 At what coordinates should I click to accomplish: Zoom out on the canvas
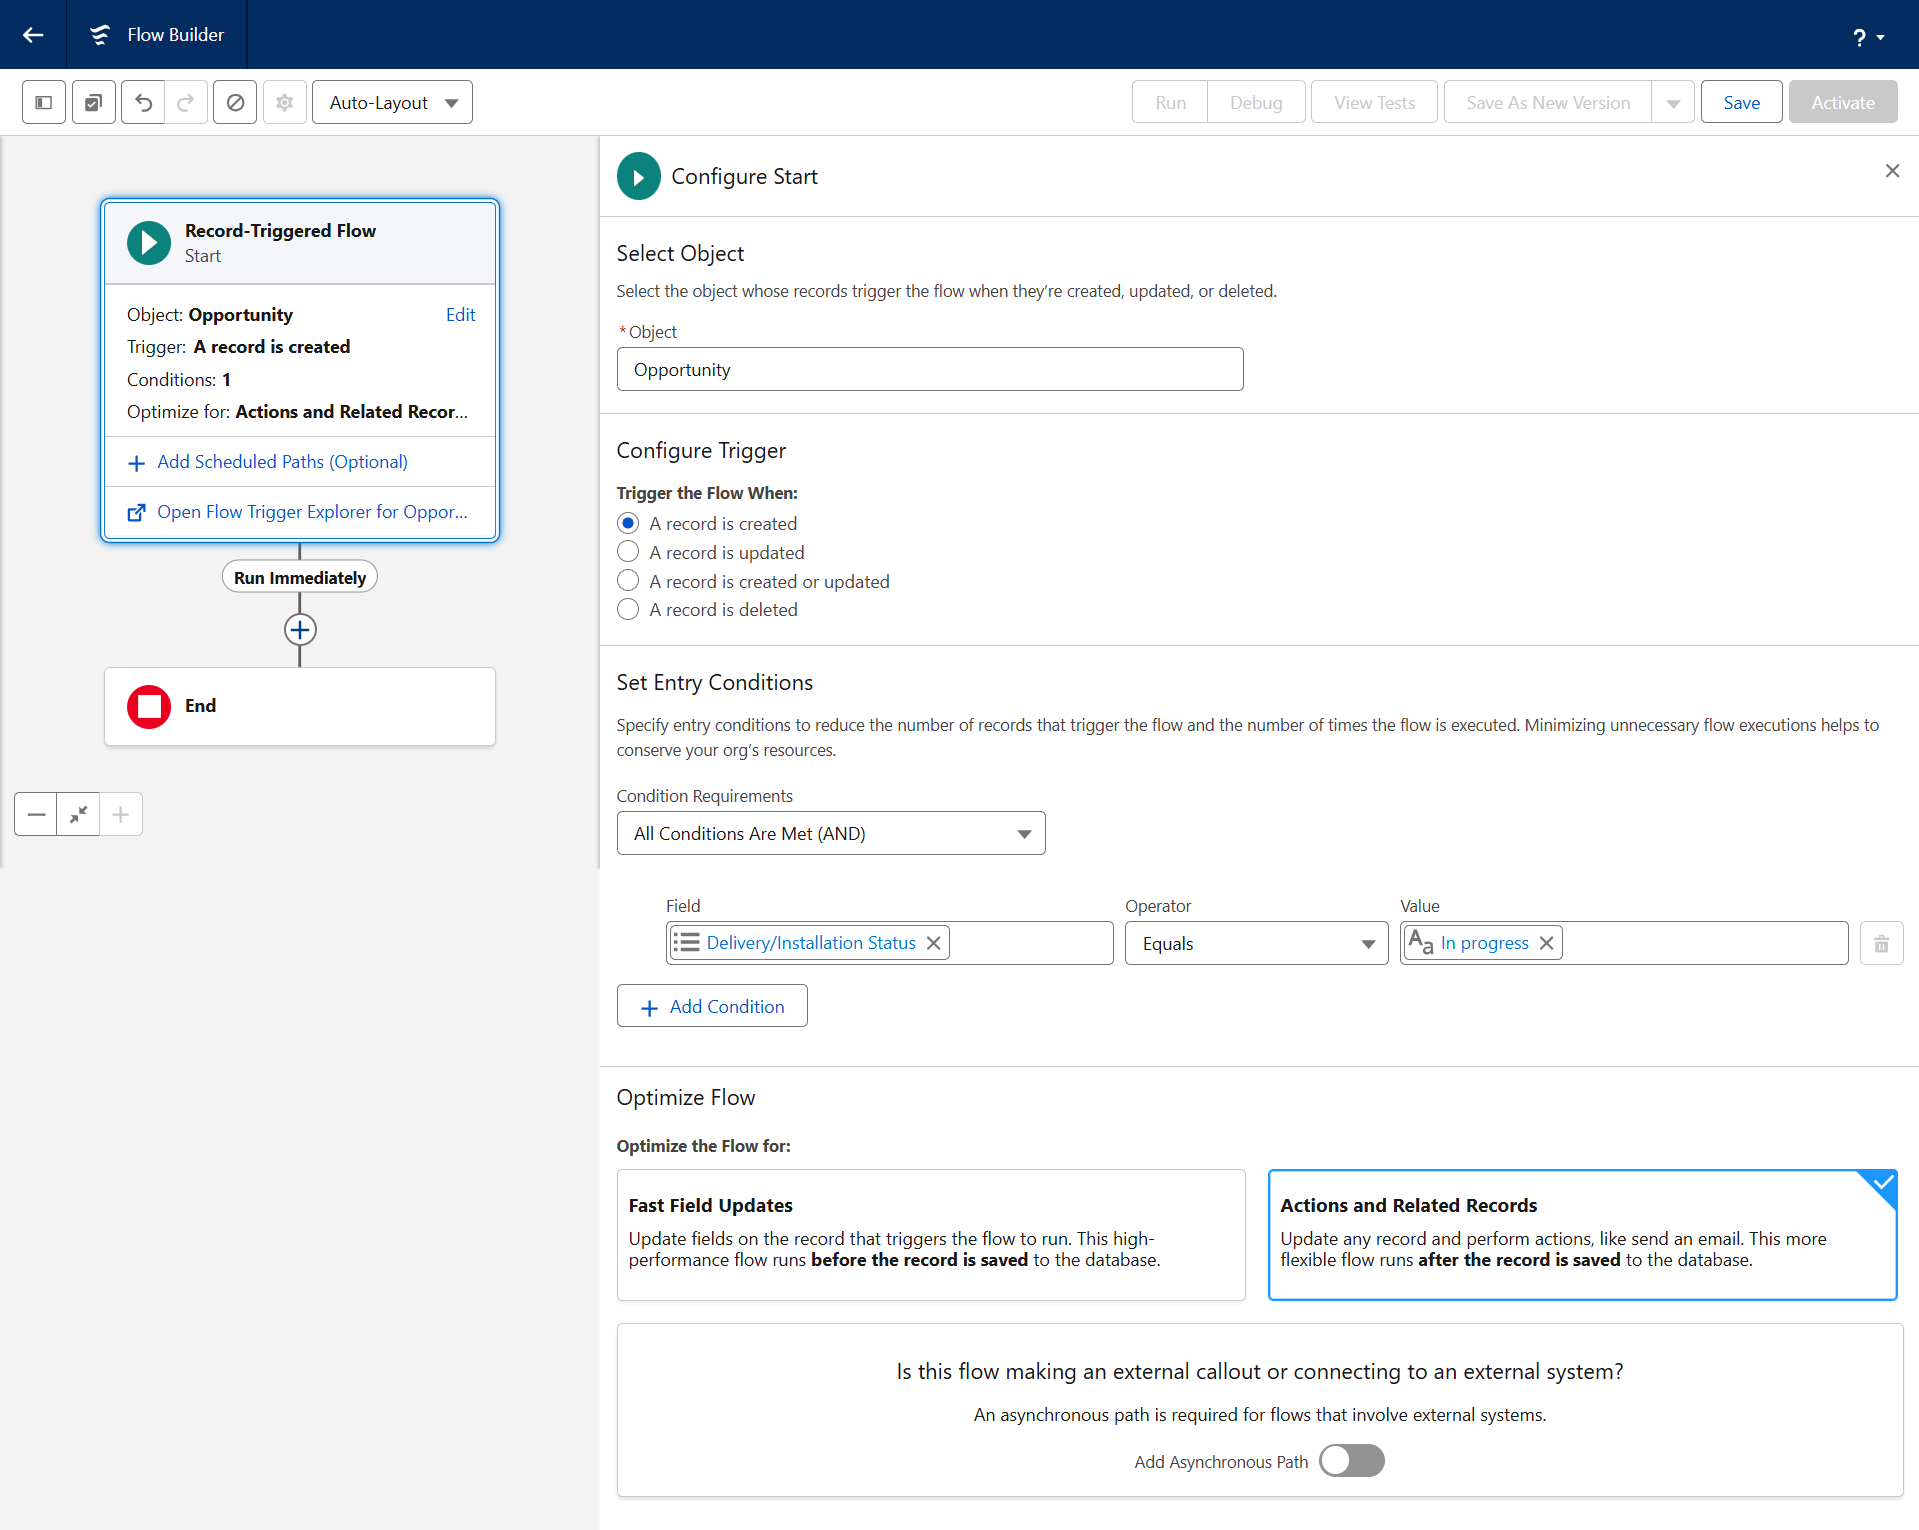36,814
